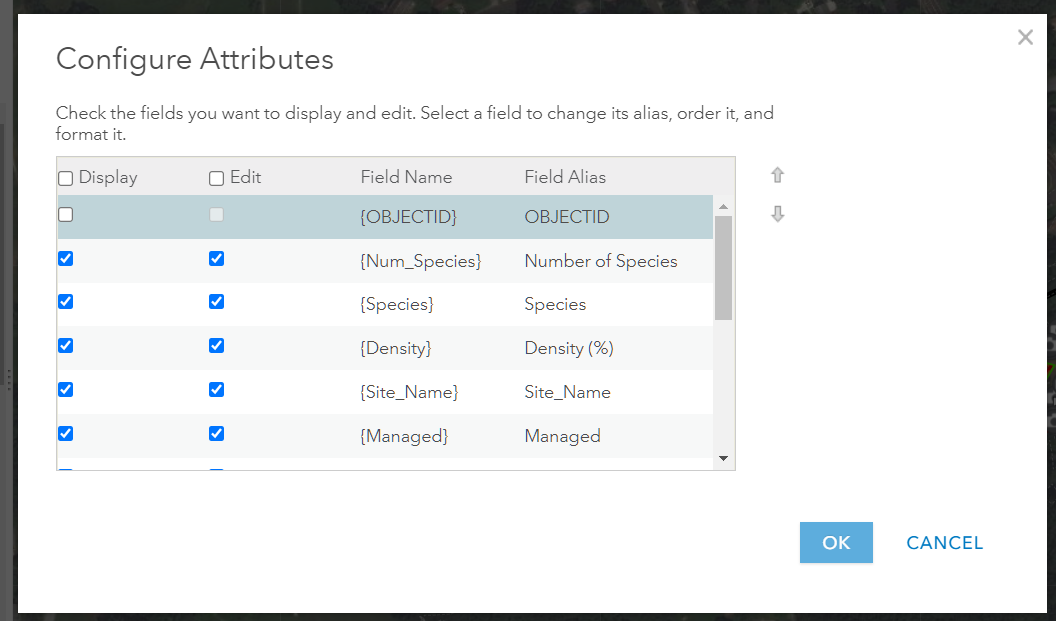Check the Display header checkbox

tap(65, 177)
